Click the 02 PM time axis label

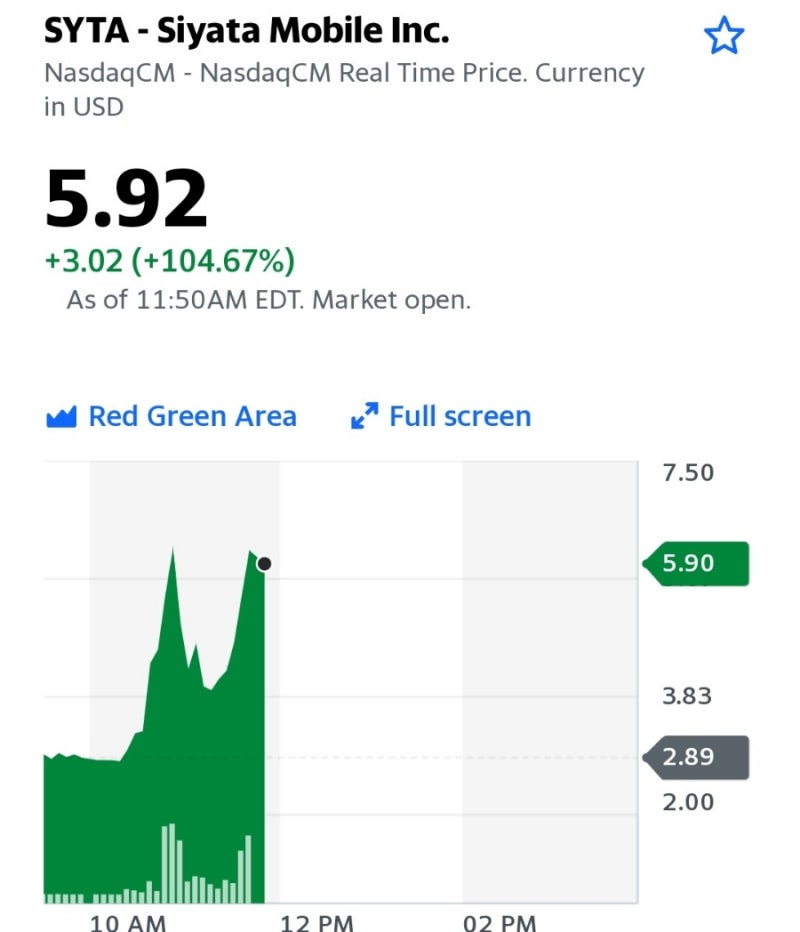[x=499, y=922]
